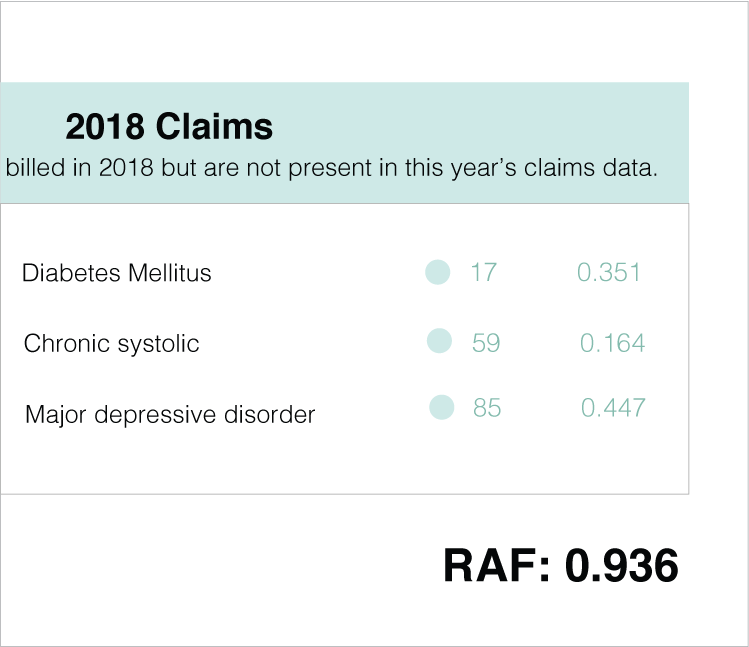Click HCC code 17 for Diabetes Mellitus

(483, 272)
